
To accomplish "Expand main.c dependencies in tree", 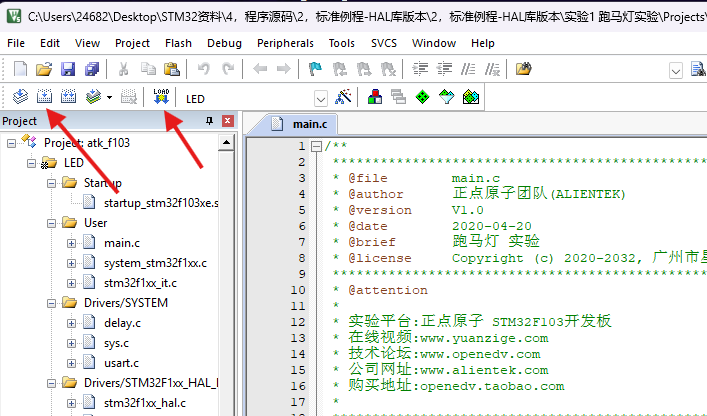I will [71, 243].
